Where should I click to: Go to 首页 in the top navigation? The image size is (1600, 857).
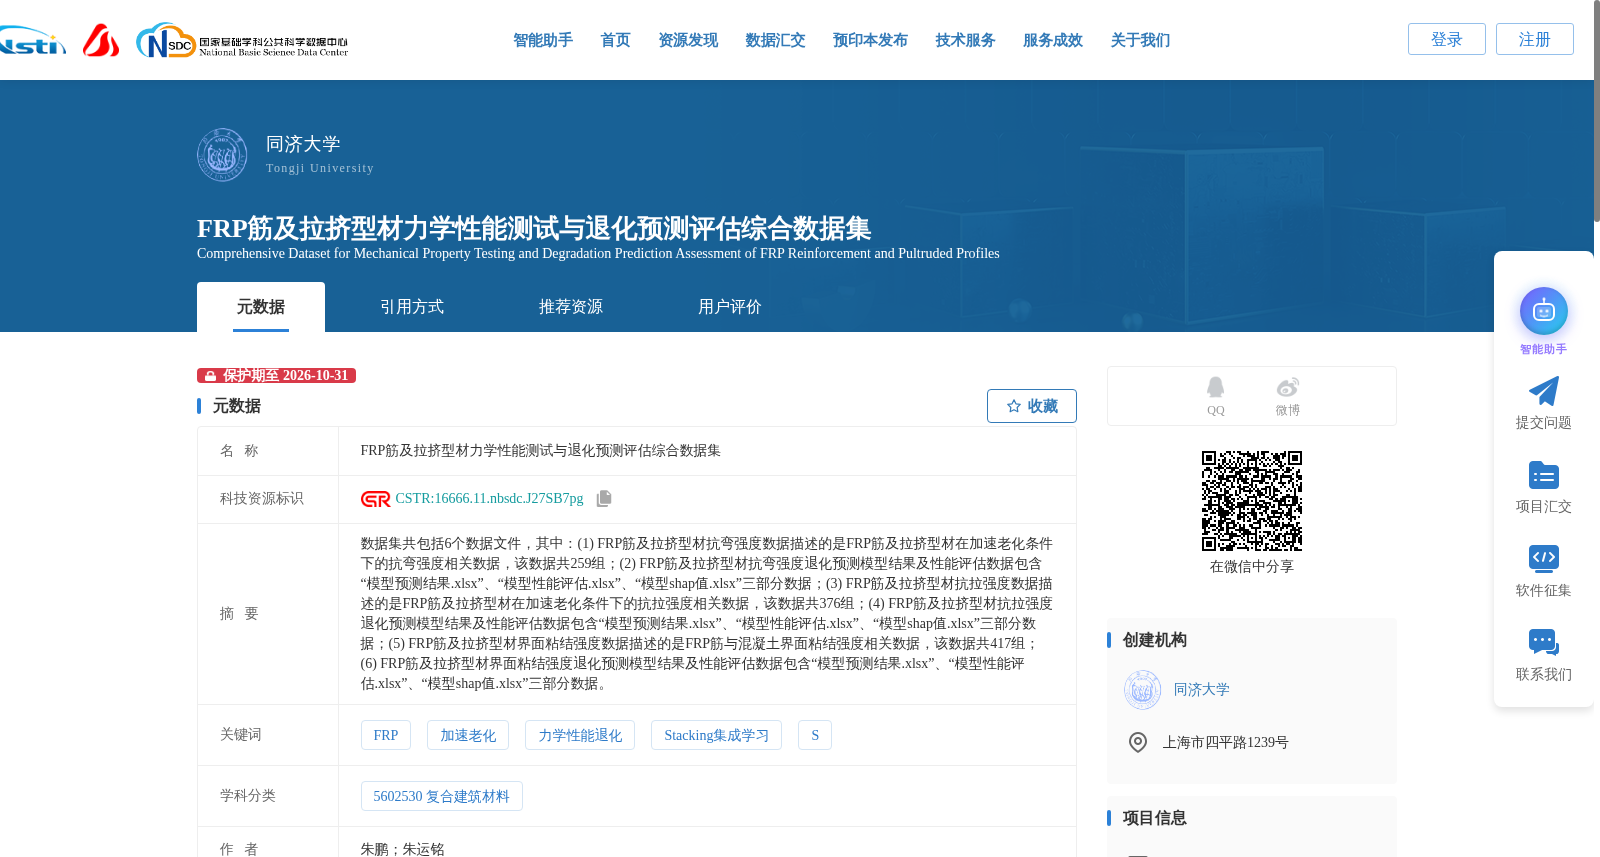tap(615, 40)
